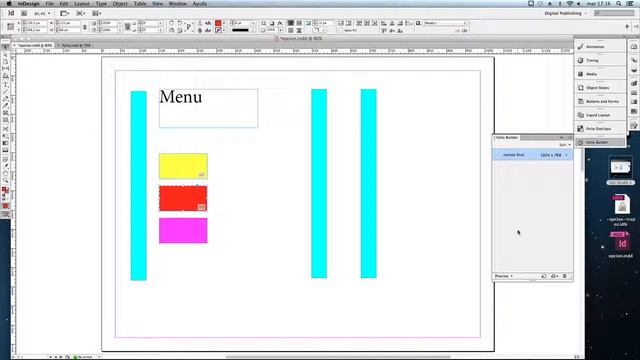
Task: Select the Pen tool
Action: tap(5, 99)
